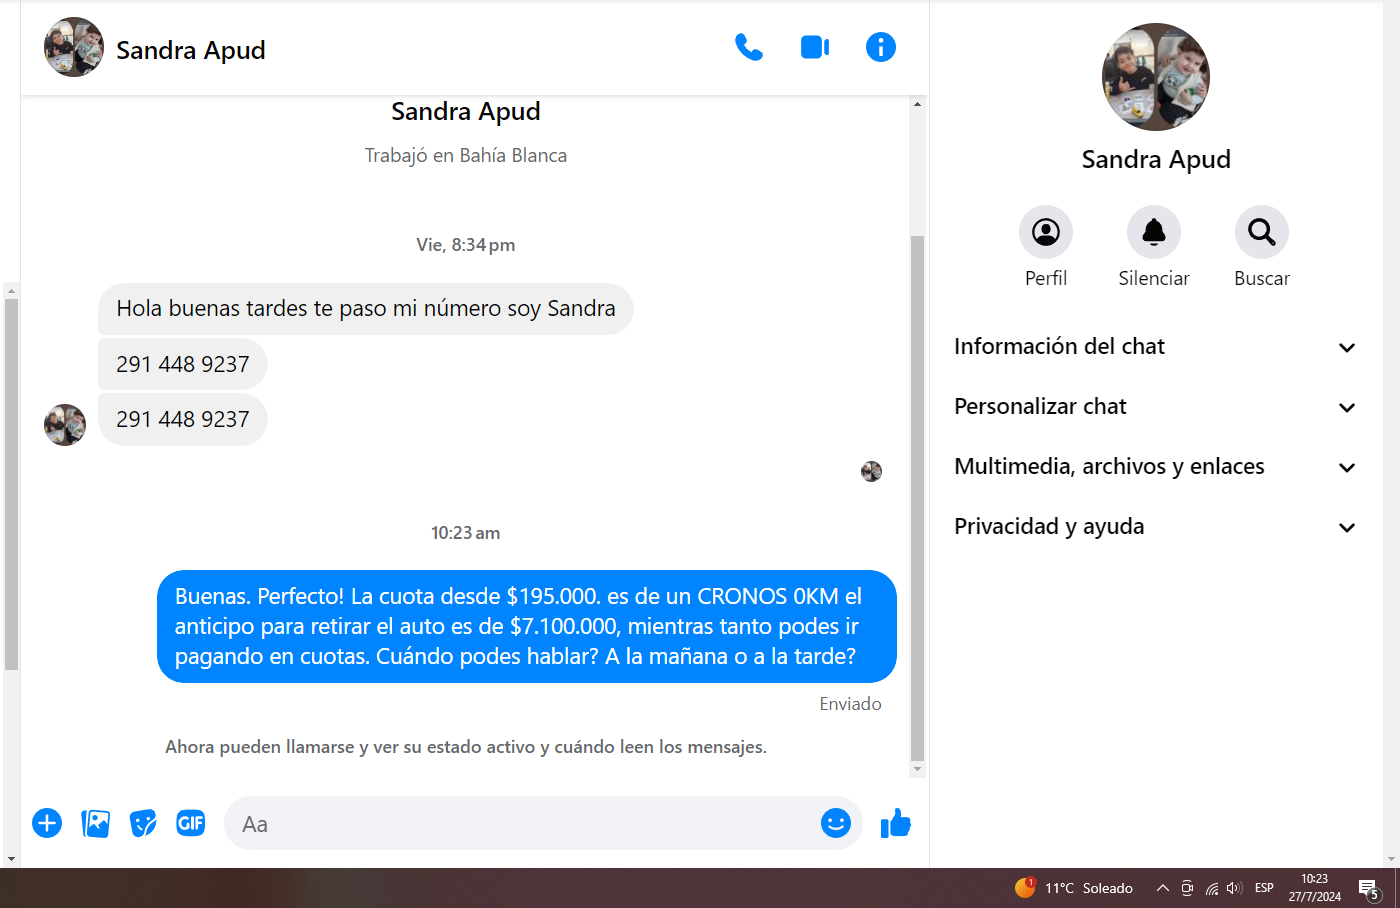Open Sandra Apud's large profile picture
1400x908 pixels.
pyautogui.click(x=1156, y=77)
